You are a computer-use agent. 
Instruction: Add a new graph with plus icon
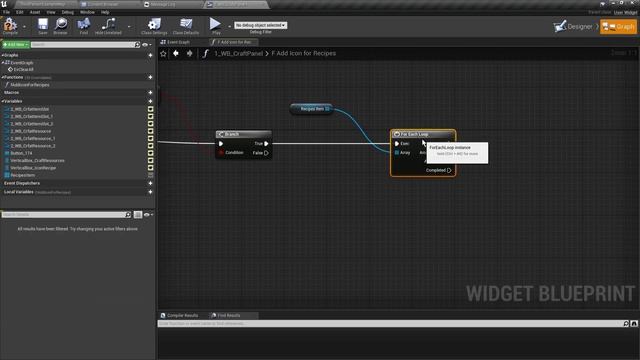pos(150,55)
